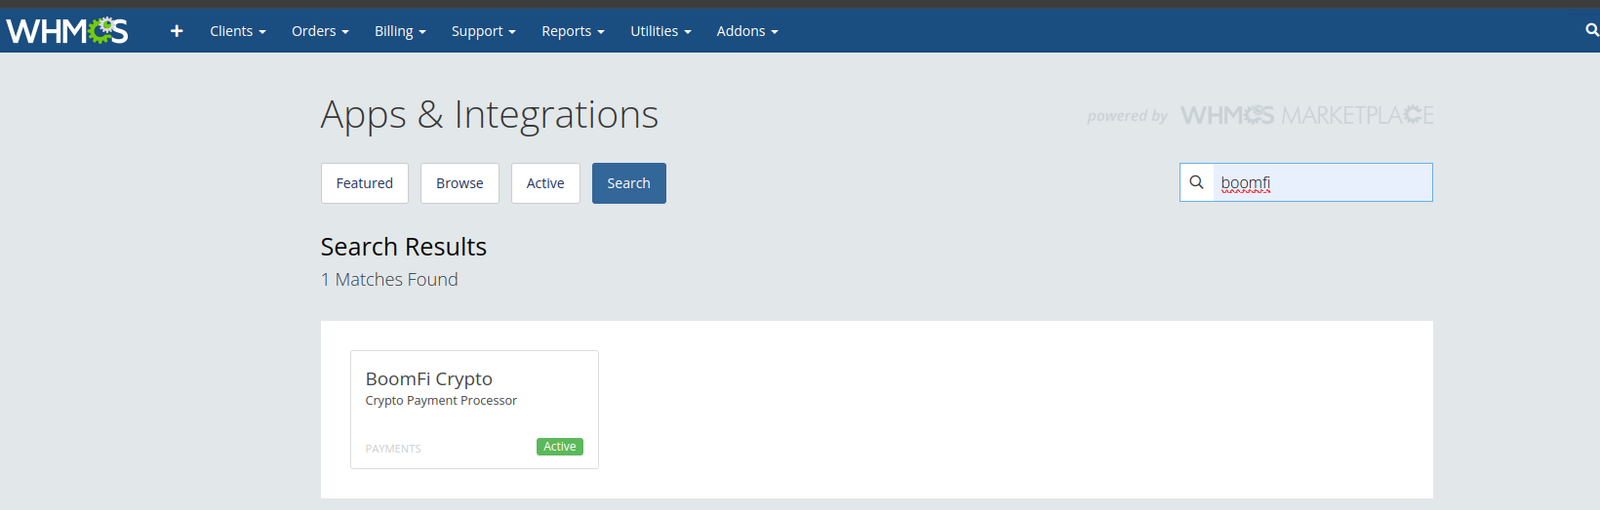Click the 'Search Results' heading
The height and width of the screenshot is (510, 1600).
404,247
